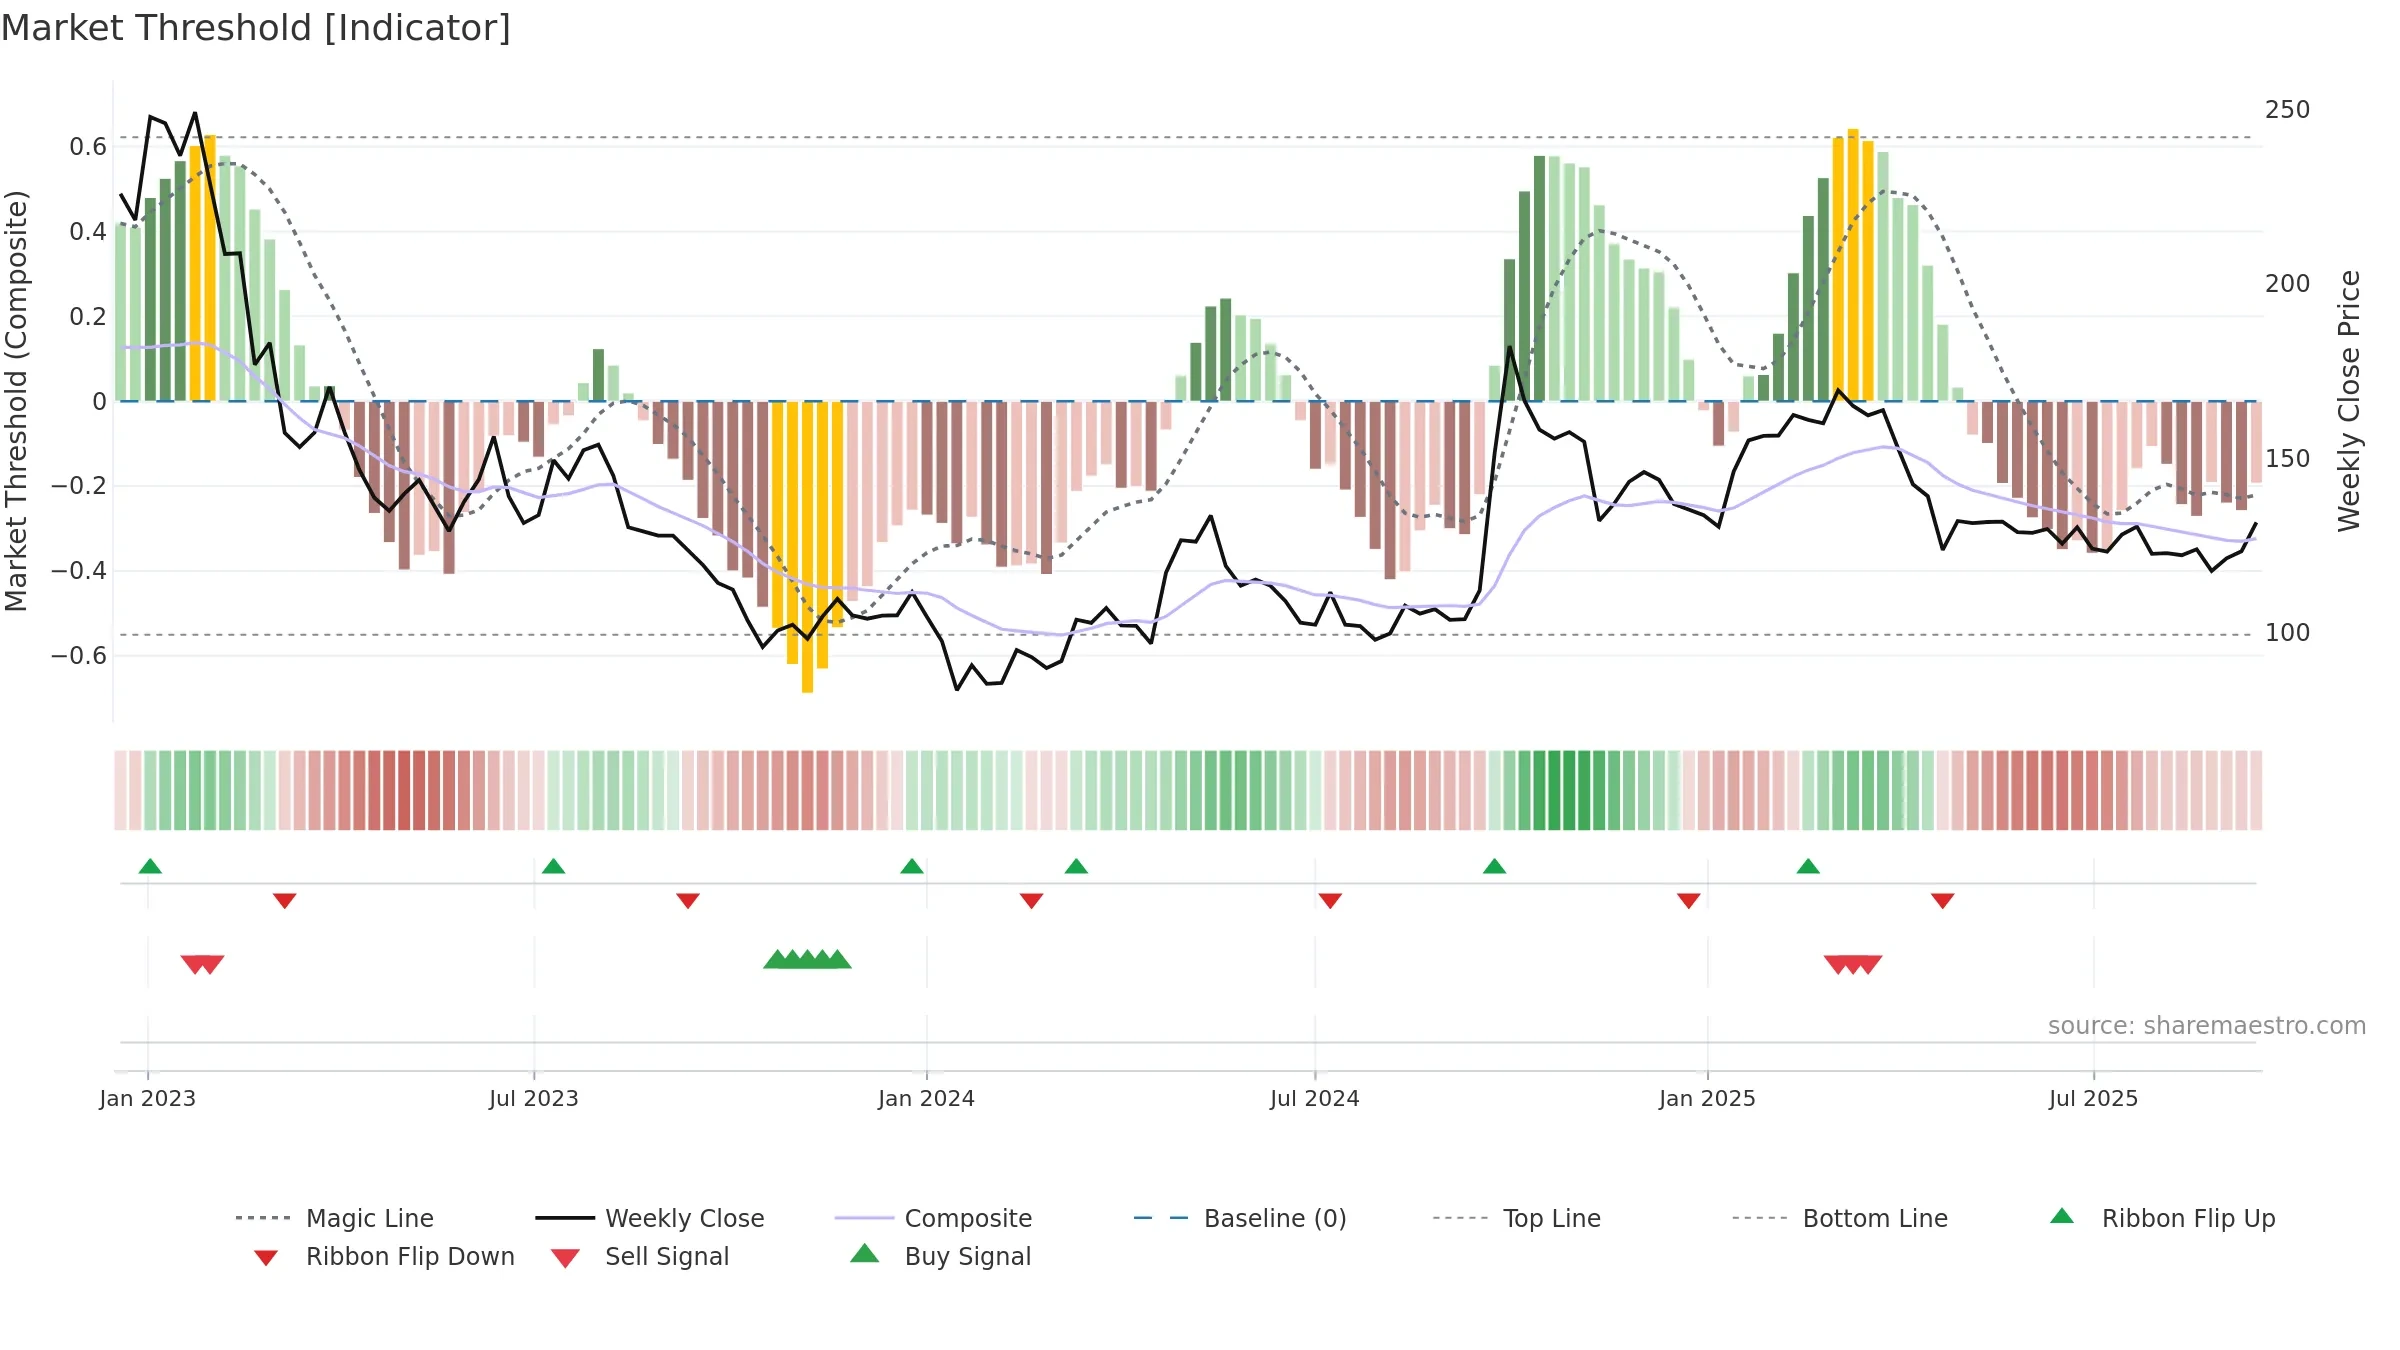Select the Ribbon Flip Up triangle at Jan 2023
The width and height of the screenshot is (2400, 1350).
(x=150, y=866)
